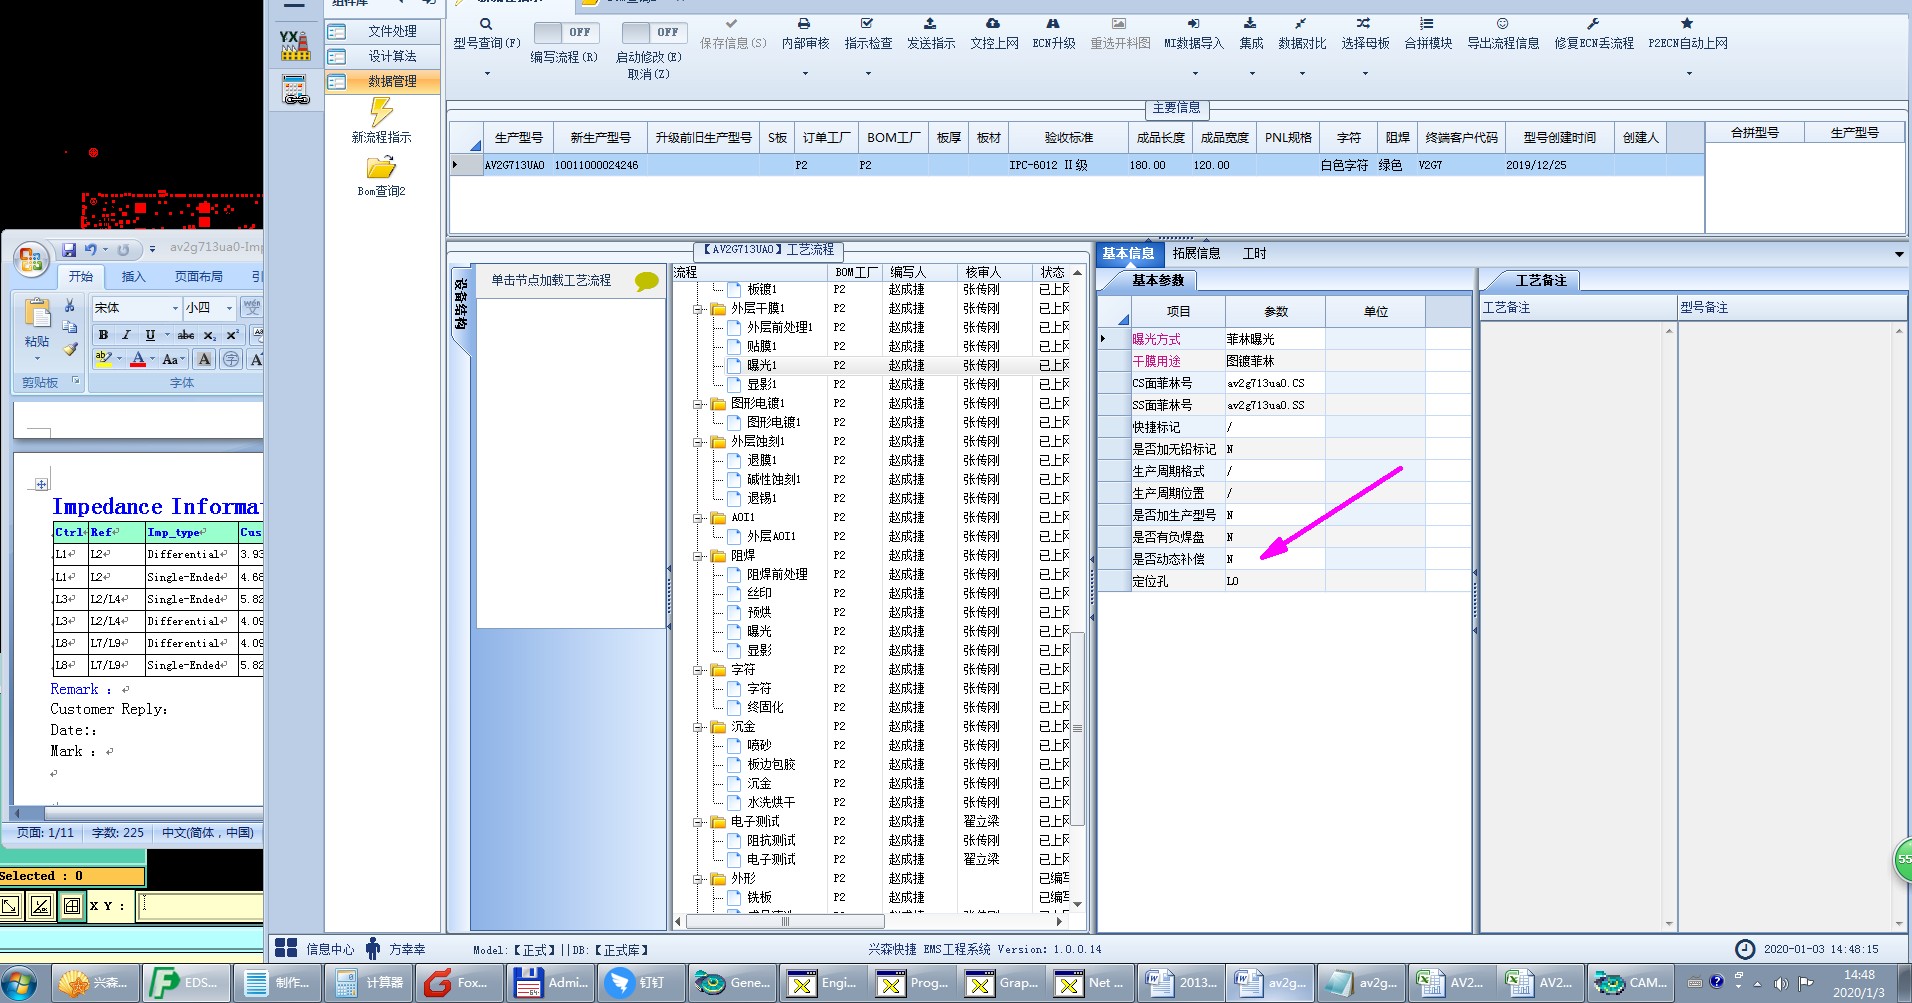Click the YX factory logo icon

[294, 45]
